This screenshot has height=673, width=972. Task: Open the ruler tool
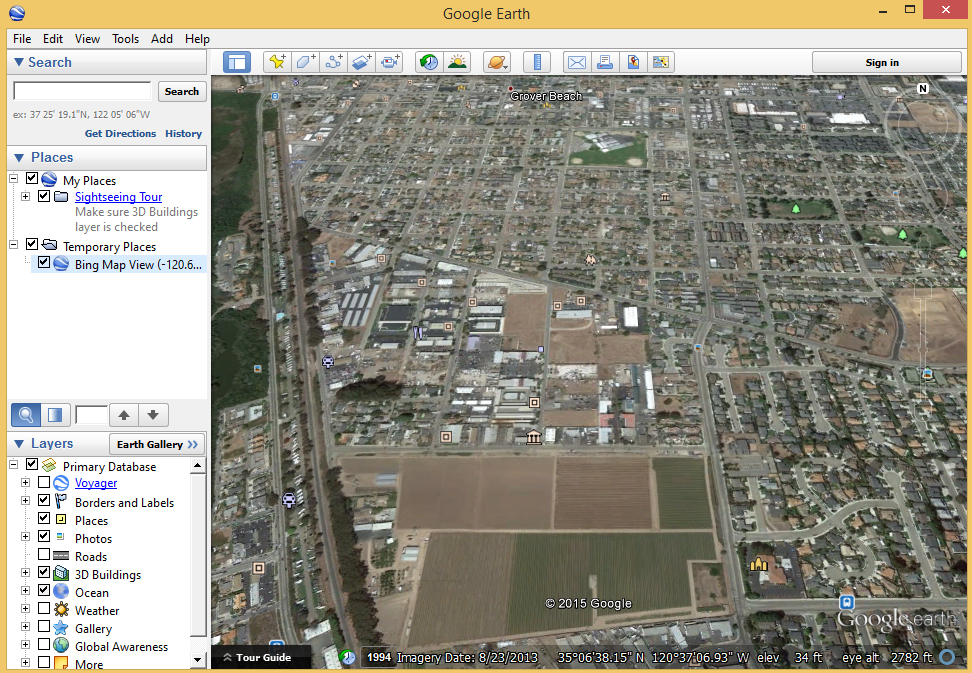click(x=537, y=62)
